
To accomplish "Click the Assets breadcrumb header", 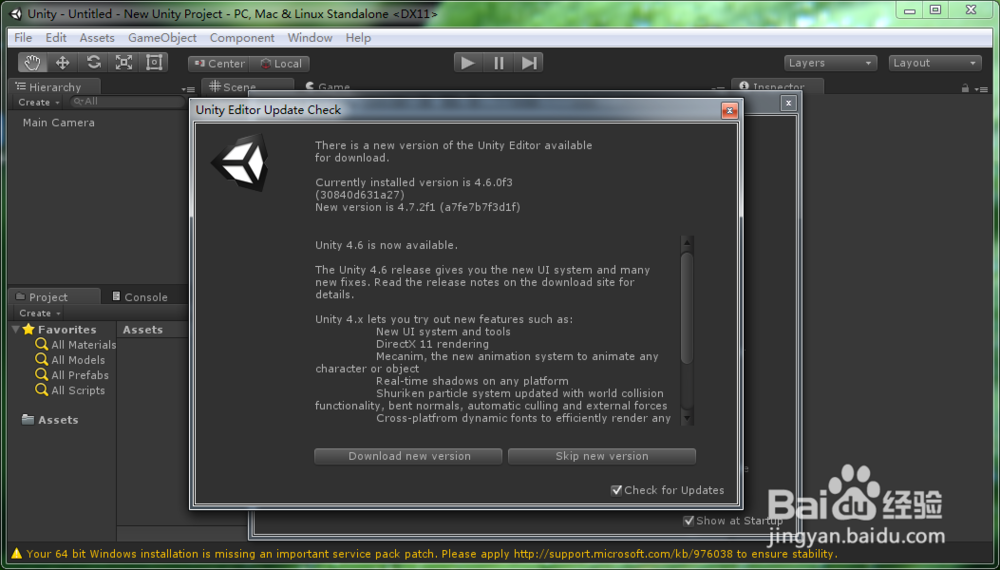I will [143, 330].
